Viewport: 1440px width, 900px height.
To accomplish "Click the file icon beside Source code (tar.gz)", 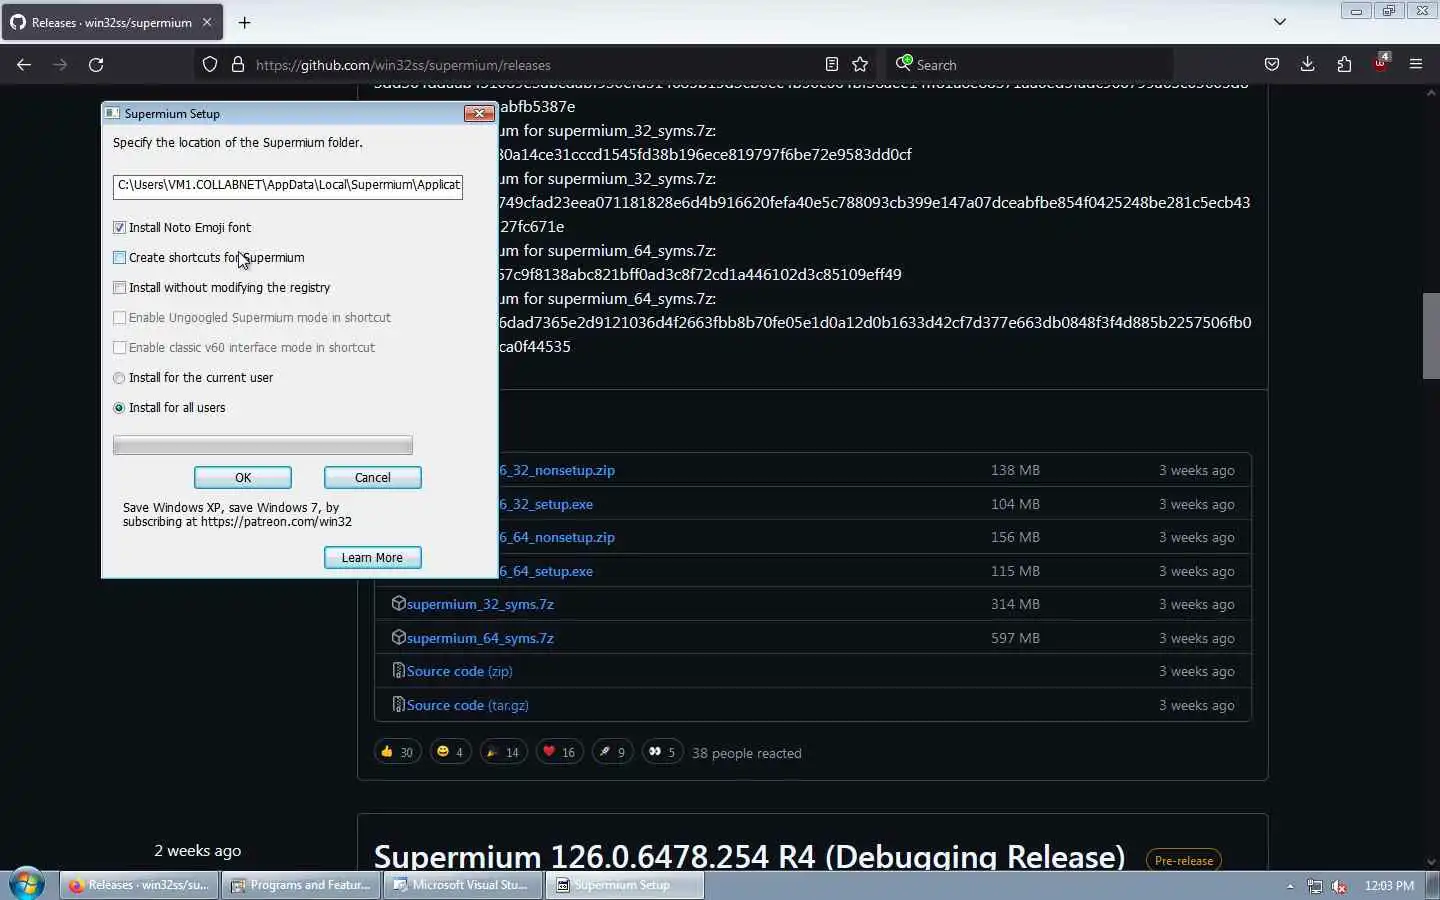I will pyautogui.click(x=398, y=705).
